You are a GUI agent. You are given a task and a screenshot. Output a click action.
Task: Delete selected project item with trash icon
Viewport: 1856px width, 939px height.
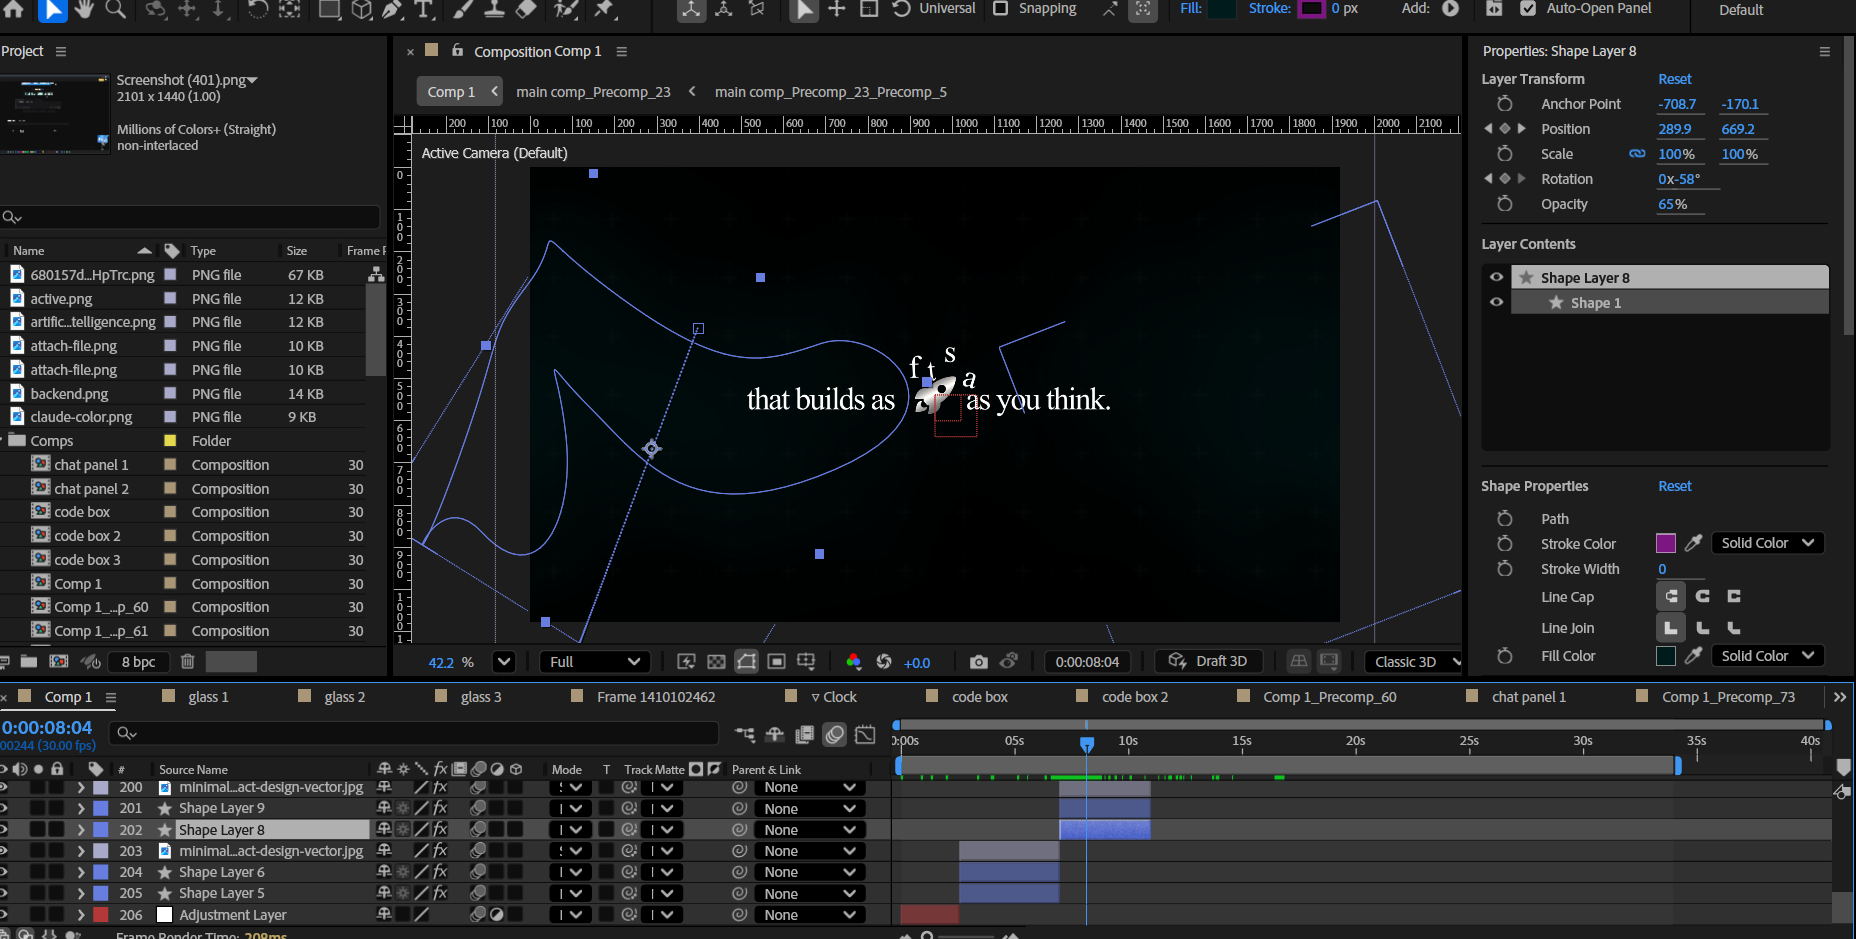point(187,662)
